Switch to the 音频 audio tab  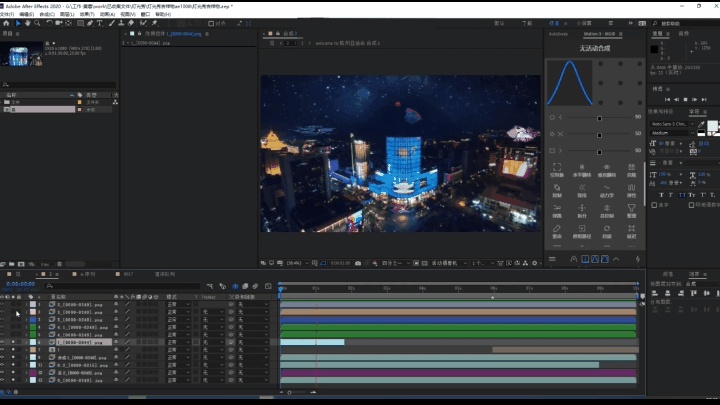click(684, 34)
